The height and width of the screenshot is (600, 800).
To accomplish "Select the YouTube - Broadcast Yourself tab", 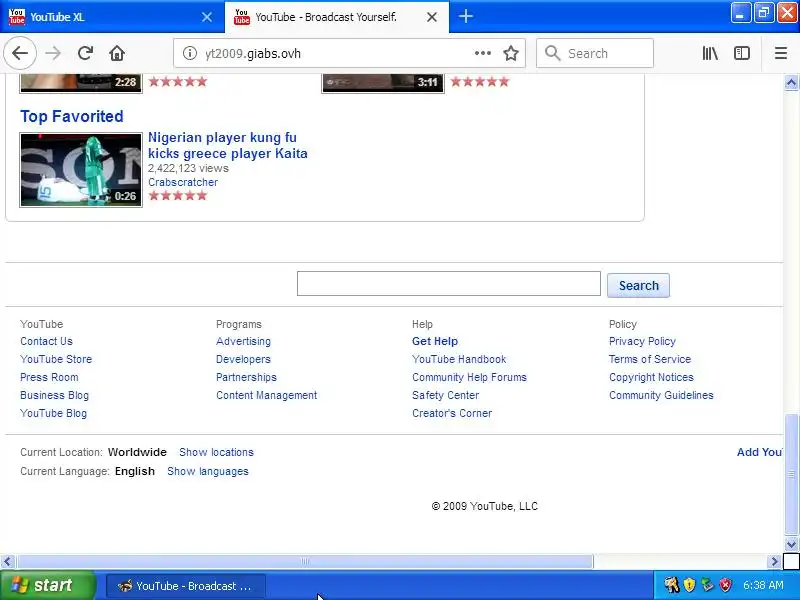I will 337,17.
